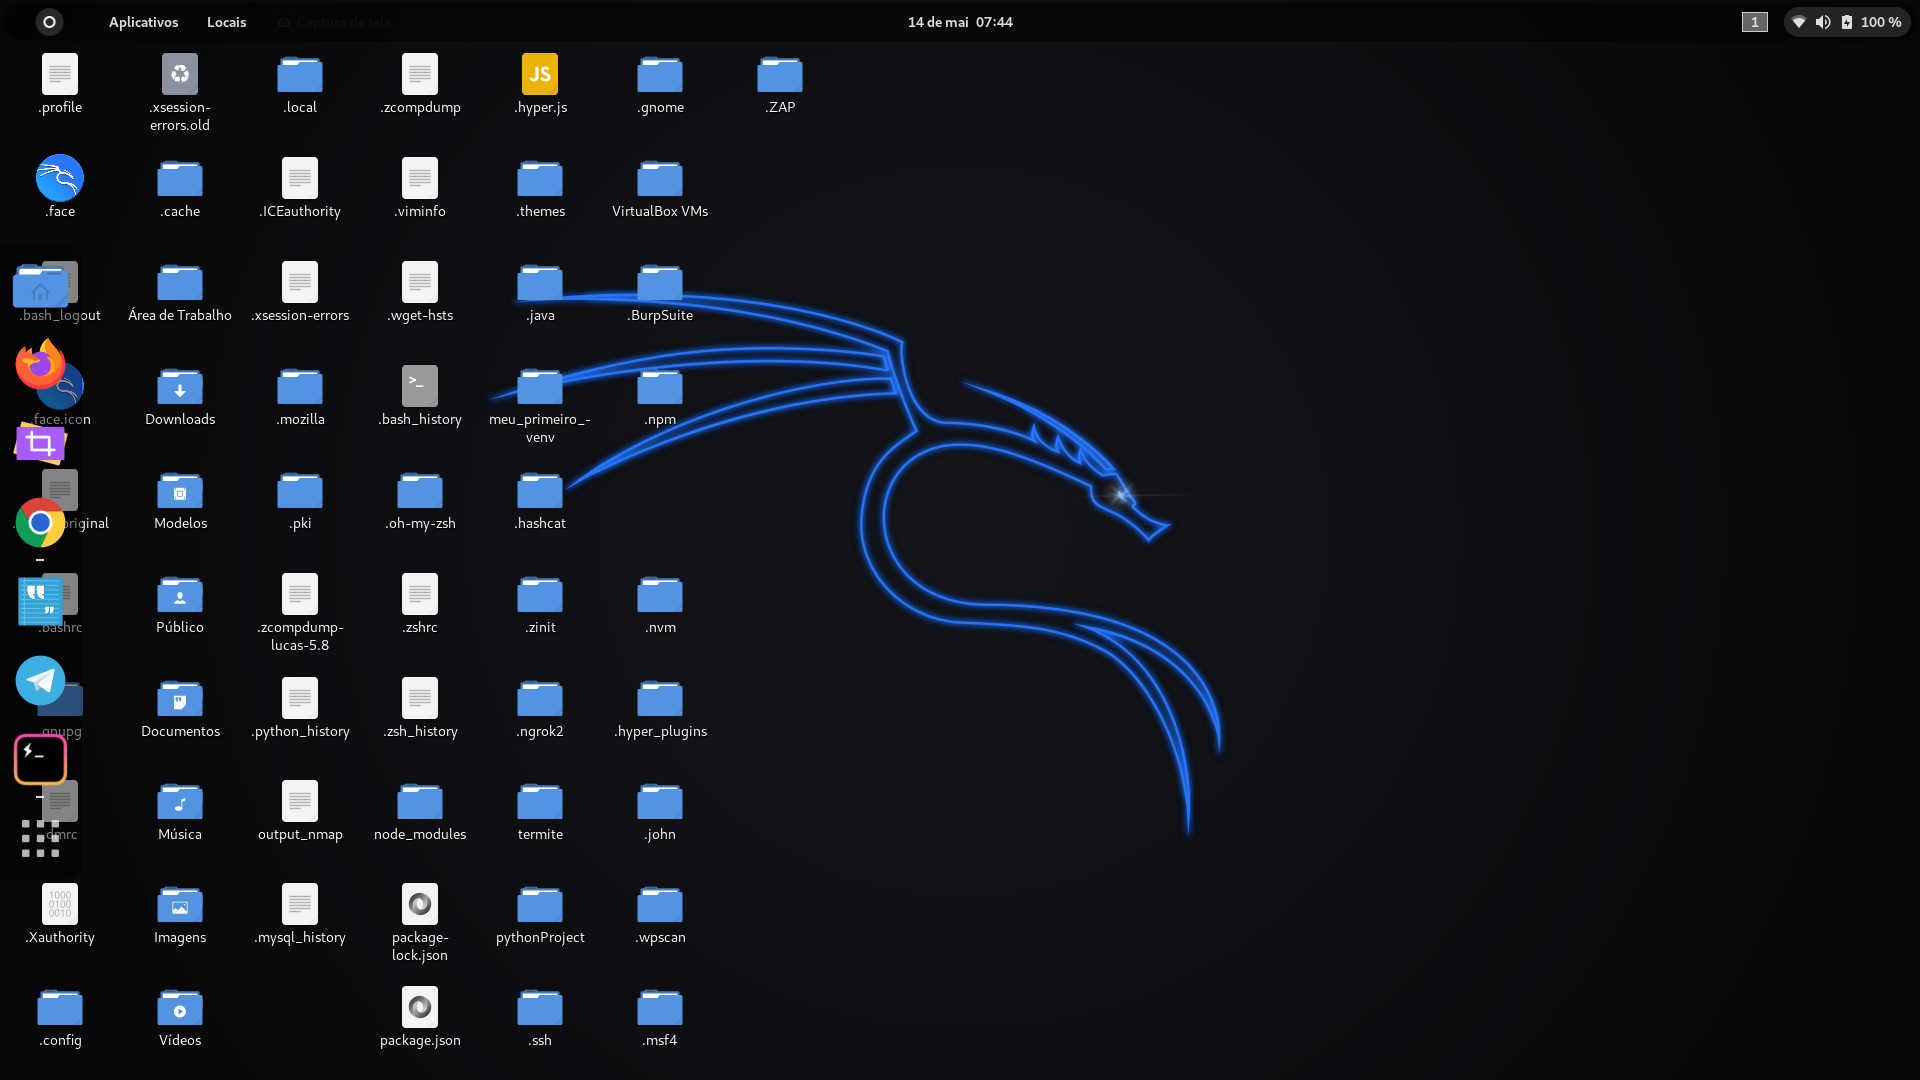Select the .local folder

pyautogui.click(x=300, y=74)
